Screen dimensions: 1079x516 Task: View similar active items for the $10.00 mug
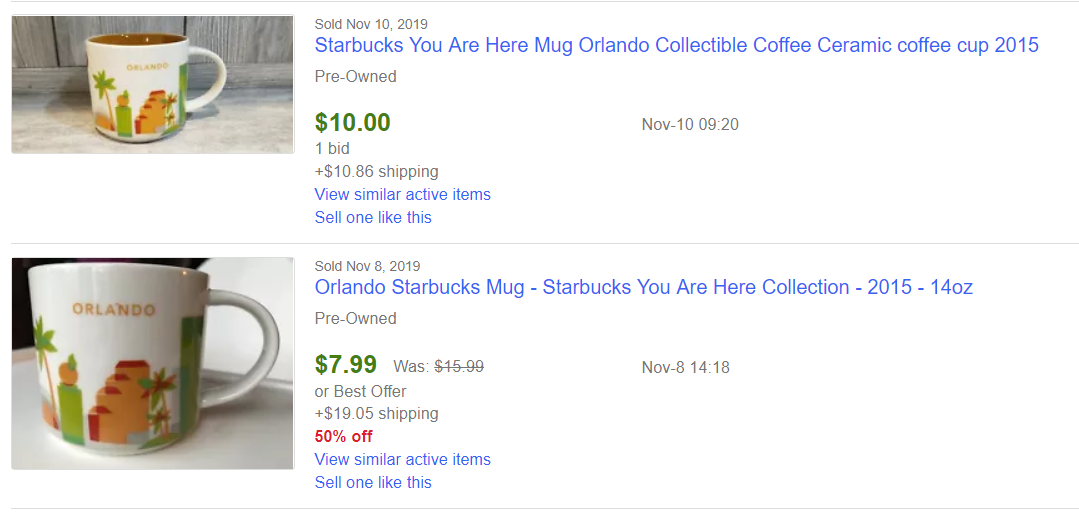coord(402,194)
